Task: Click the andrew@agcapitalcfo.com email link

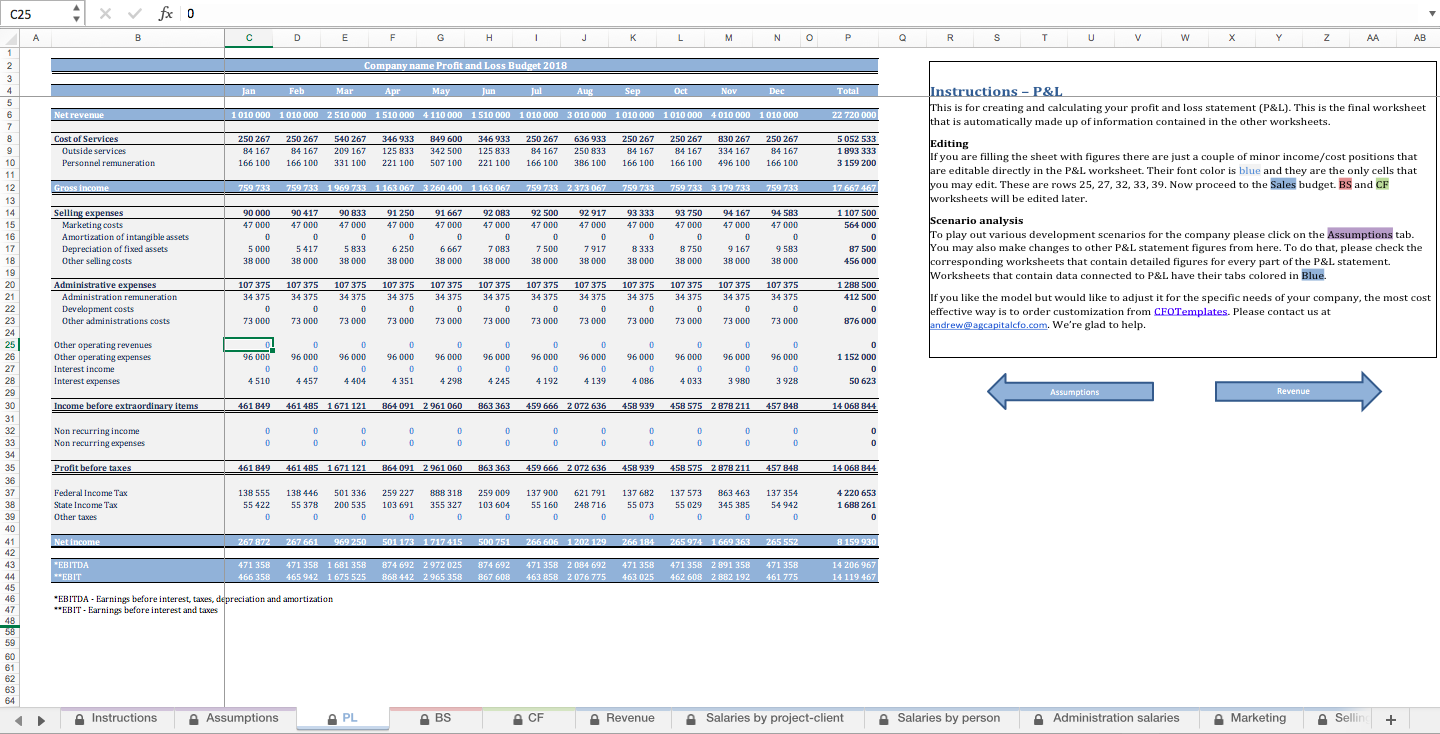Action: pyautogui.click(x=988, y=324)
